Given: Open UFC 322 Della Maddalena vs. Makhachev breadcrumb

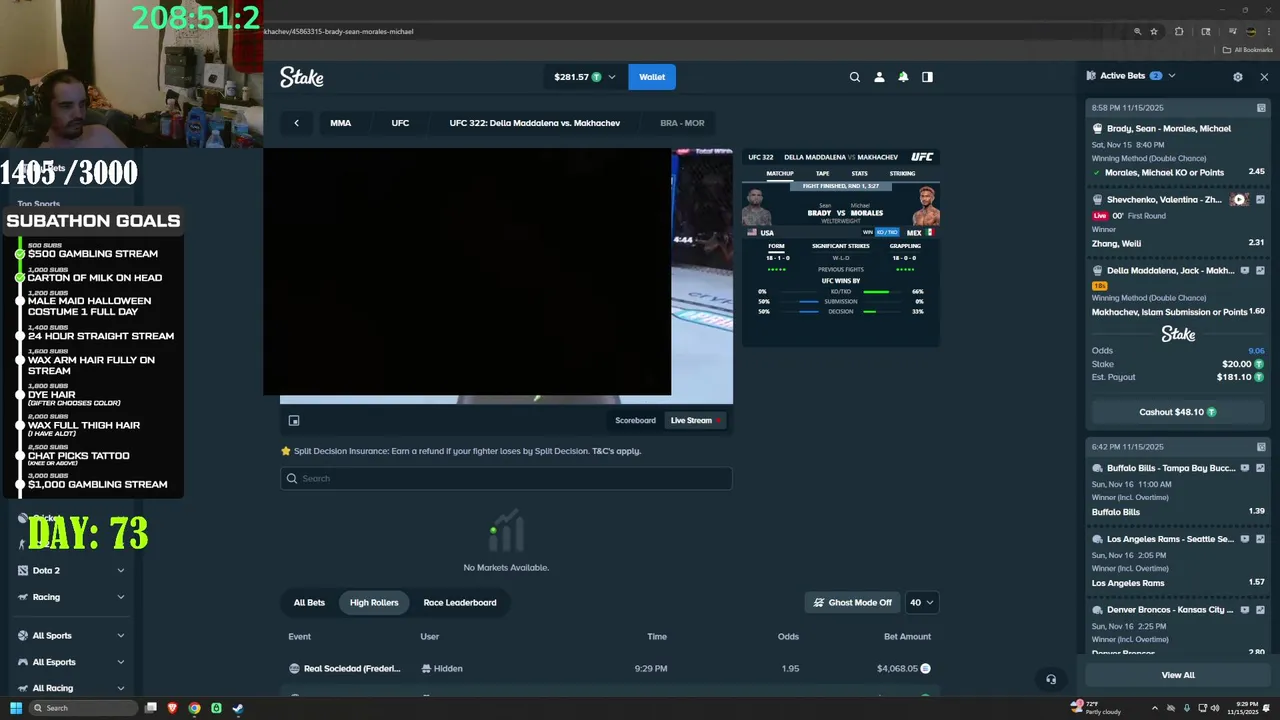Looking at the screenshot, I should pos(535,123).
